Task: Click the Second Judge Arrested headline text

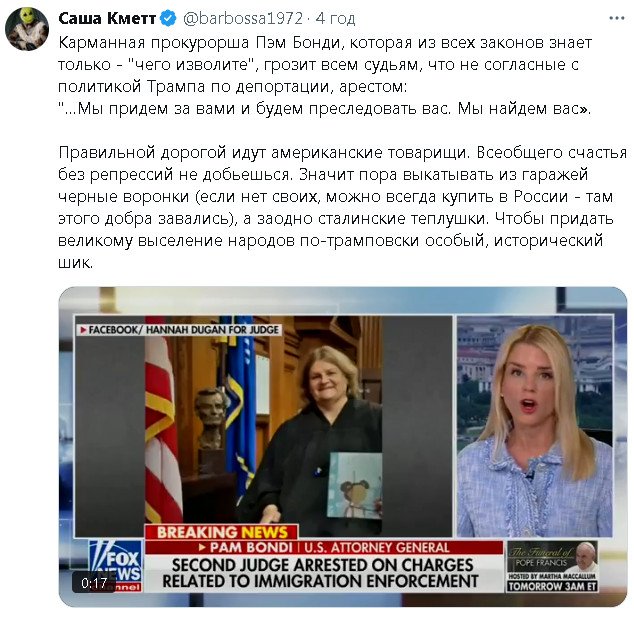Action: coord(321,573)
